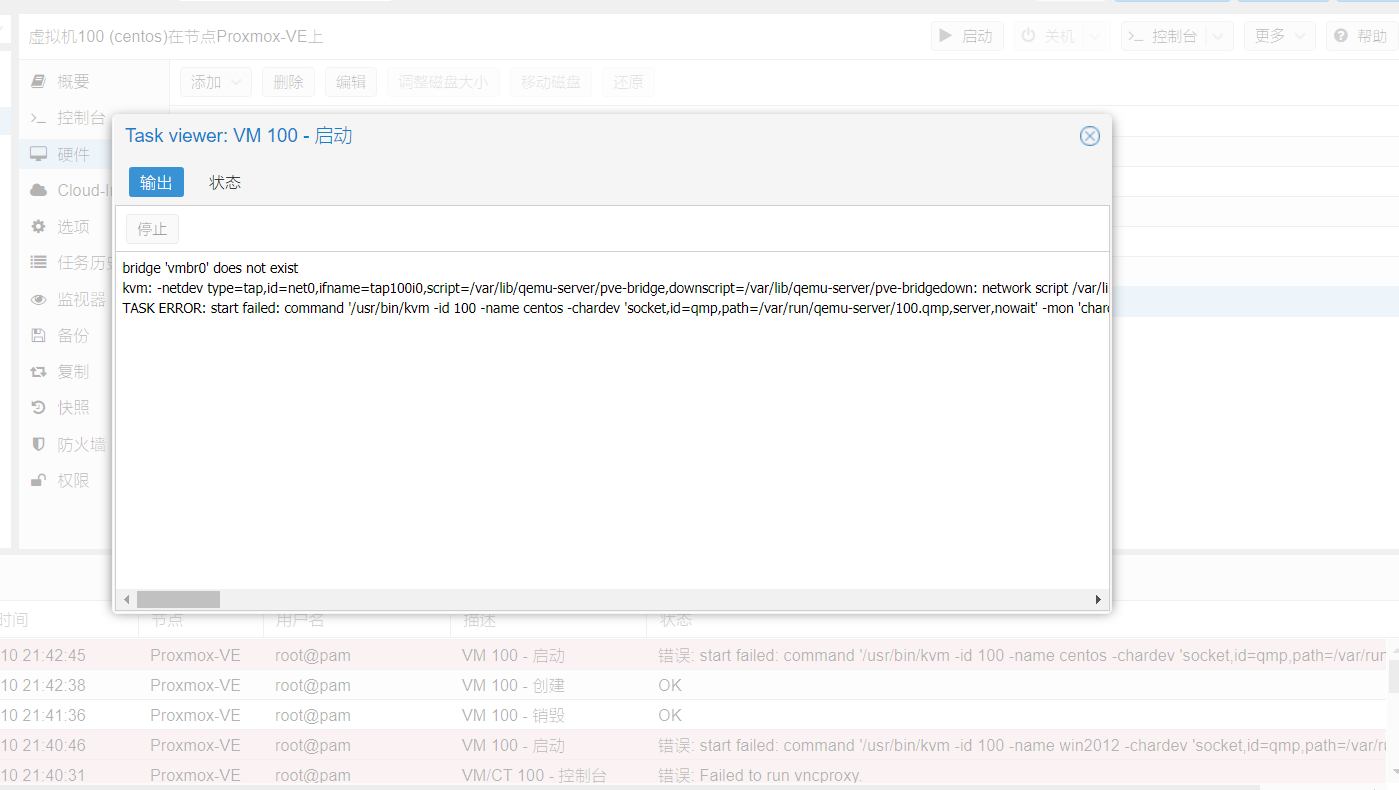Close the Task viewer dialog
This screenshot has width=1399, height=790.
pos(1089,136)
